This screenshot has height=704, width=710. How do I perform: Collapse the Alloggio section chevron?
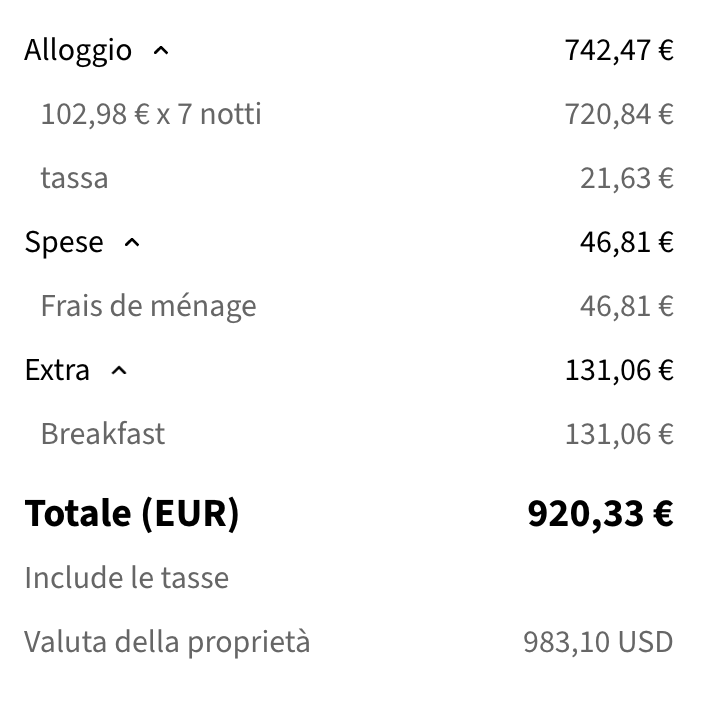(x=160, y=51)
